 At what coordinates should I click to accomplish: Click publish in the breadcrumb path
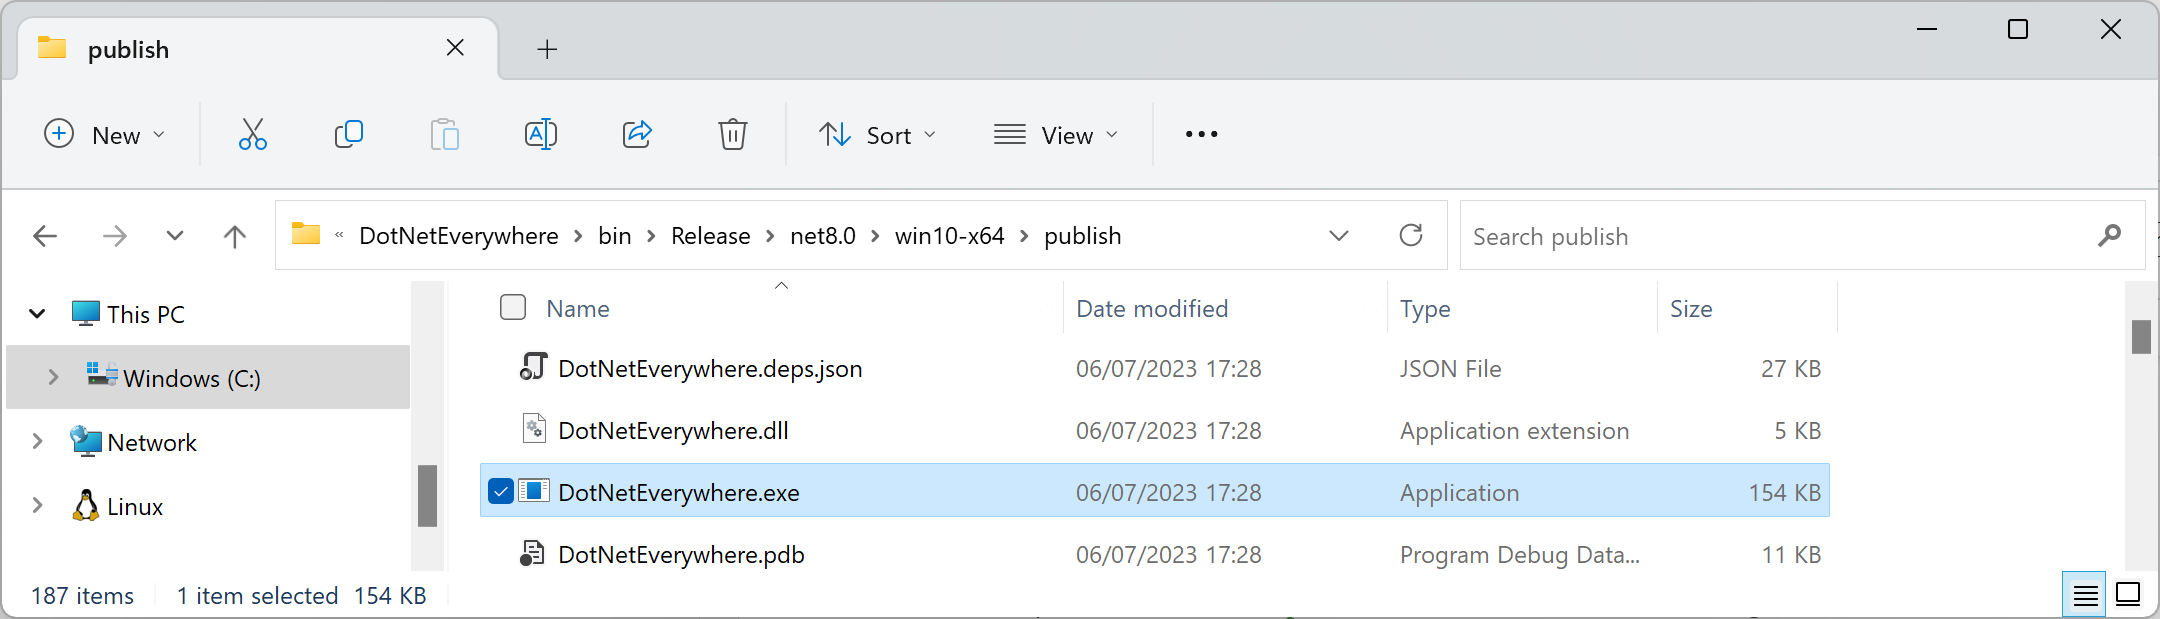click(x=1082, y=236)
